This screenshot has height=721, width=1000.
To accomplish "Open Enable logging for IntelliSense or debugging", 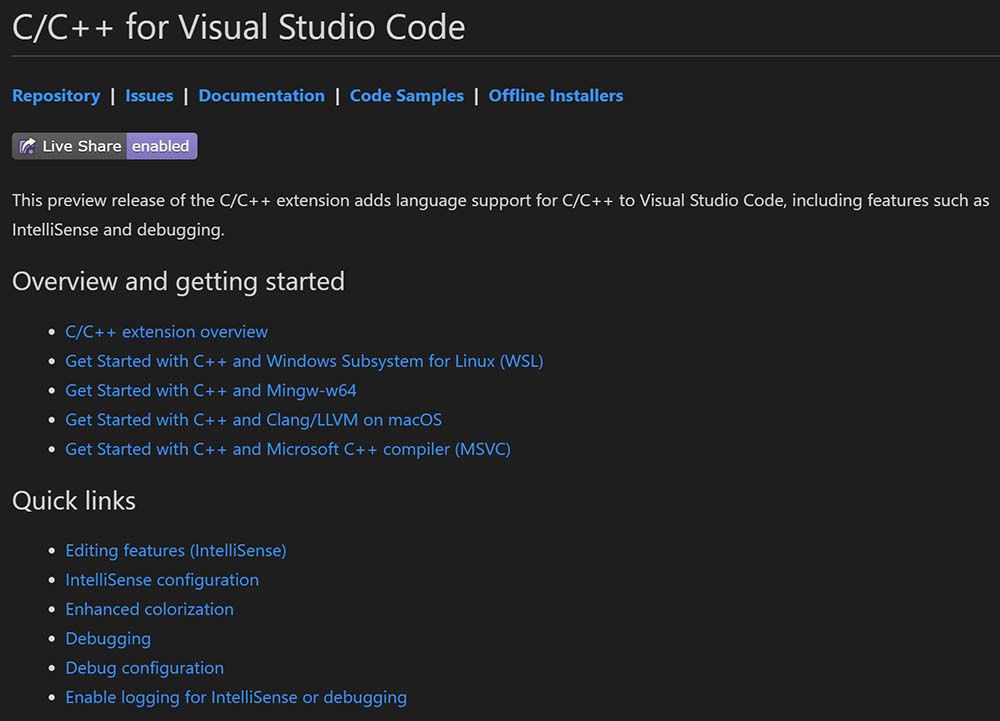I will point(236,697).
